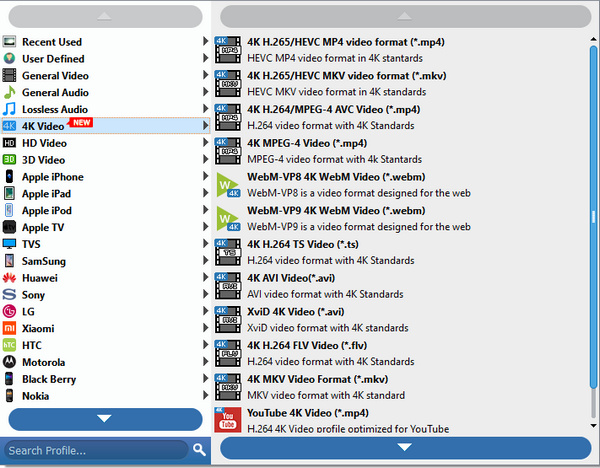Image resolution: width=600 pixels, height=468 pixels.
Task: Expand the Lossless Audio submenu arrow
Action: point(205,108)
